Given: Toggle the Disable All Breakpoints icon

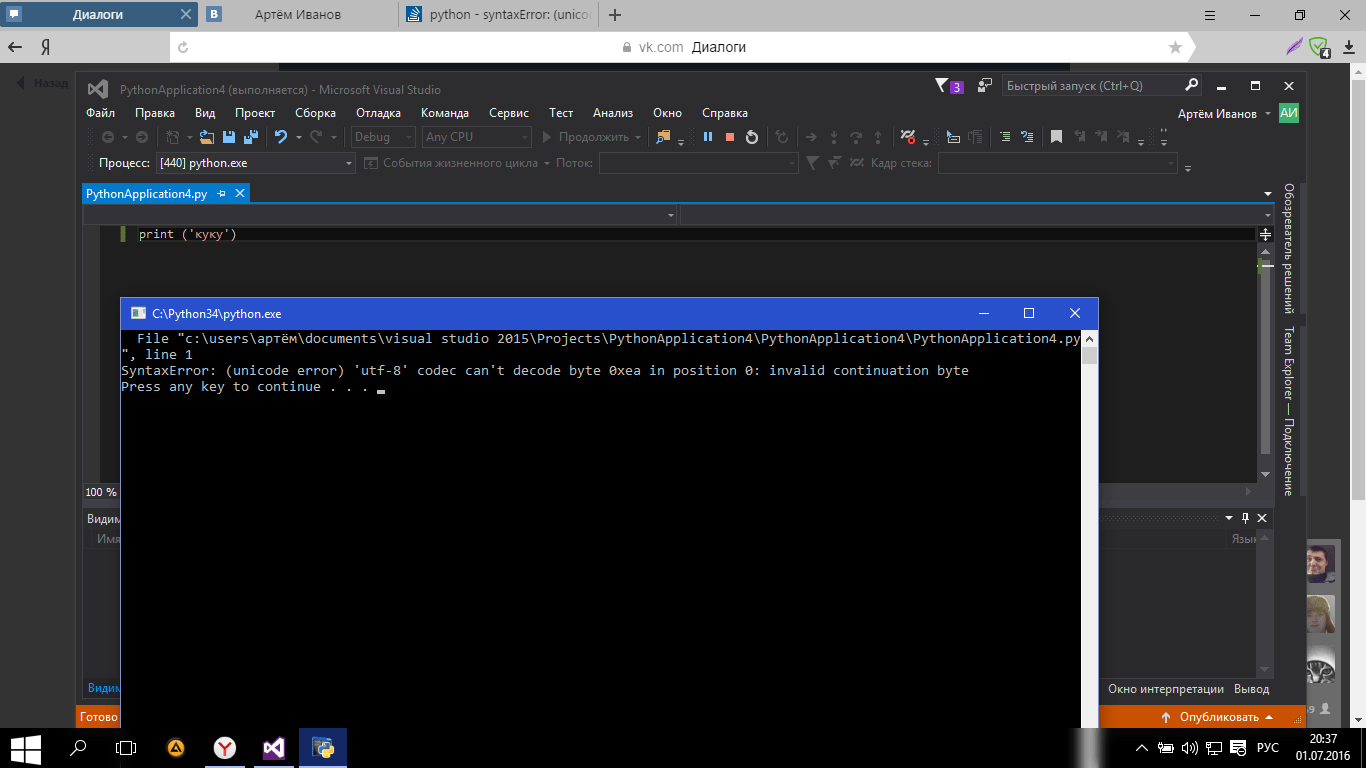Looking at the screenshot, I should pos(907,136).
